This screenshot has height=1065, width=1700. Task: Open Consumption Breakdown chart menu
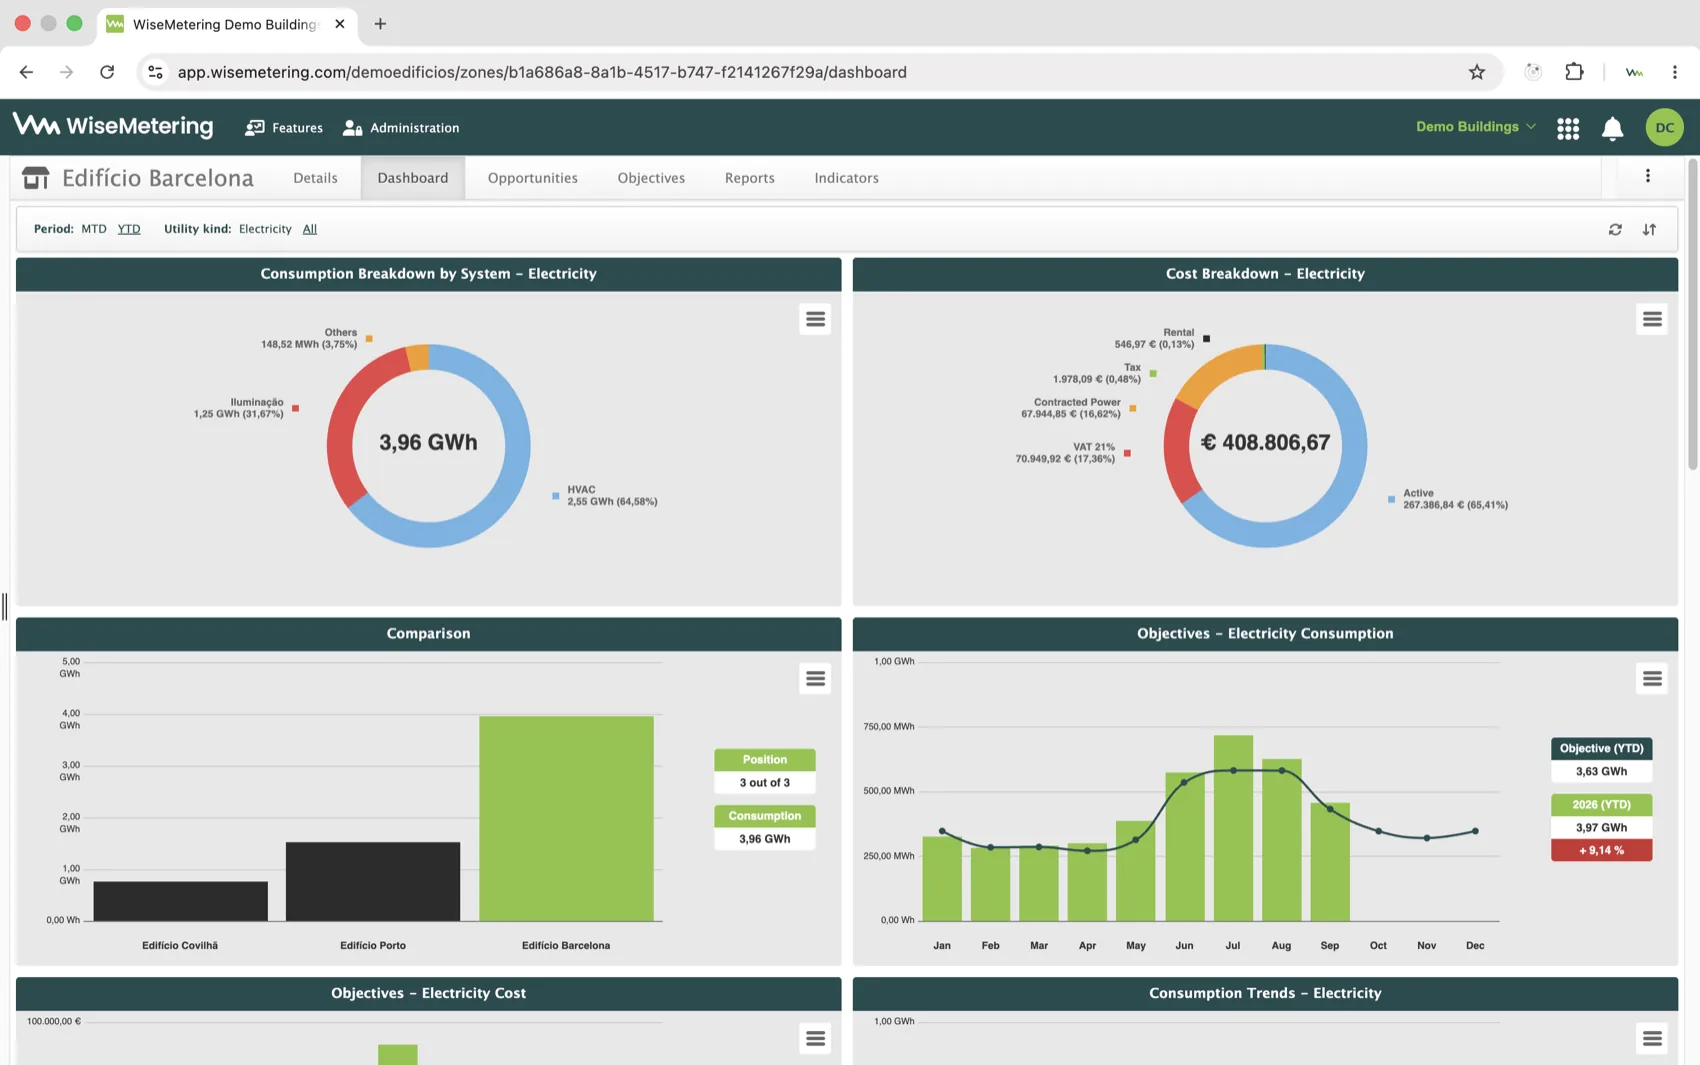click(x=815, y=319)
